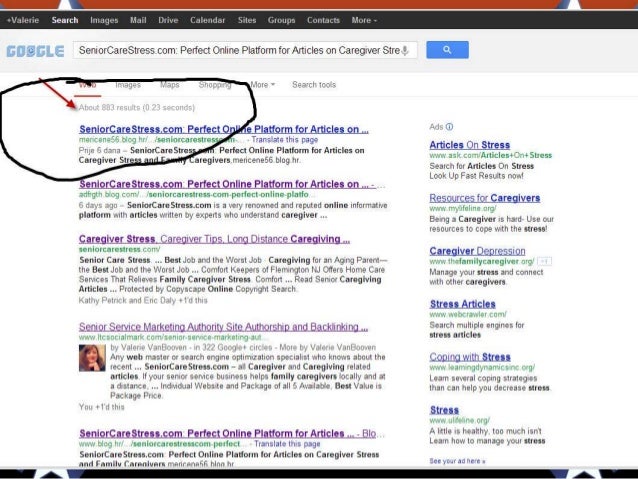Switch to the Maps results tab
Viewport: 638px width, 479px height.
170,85
